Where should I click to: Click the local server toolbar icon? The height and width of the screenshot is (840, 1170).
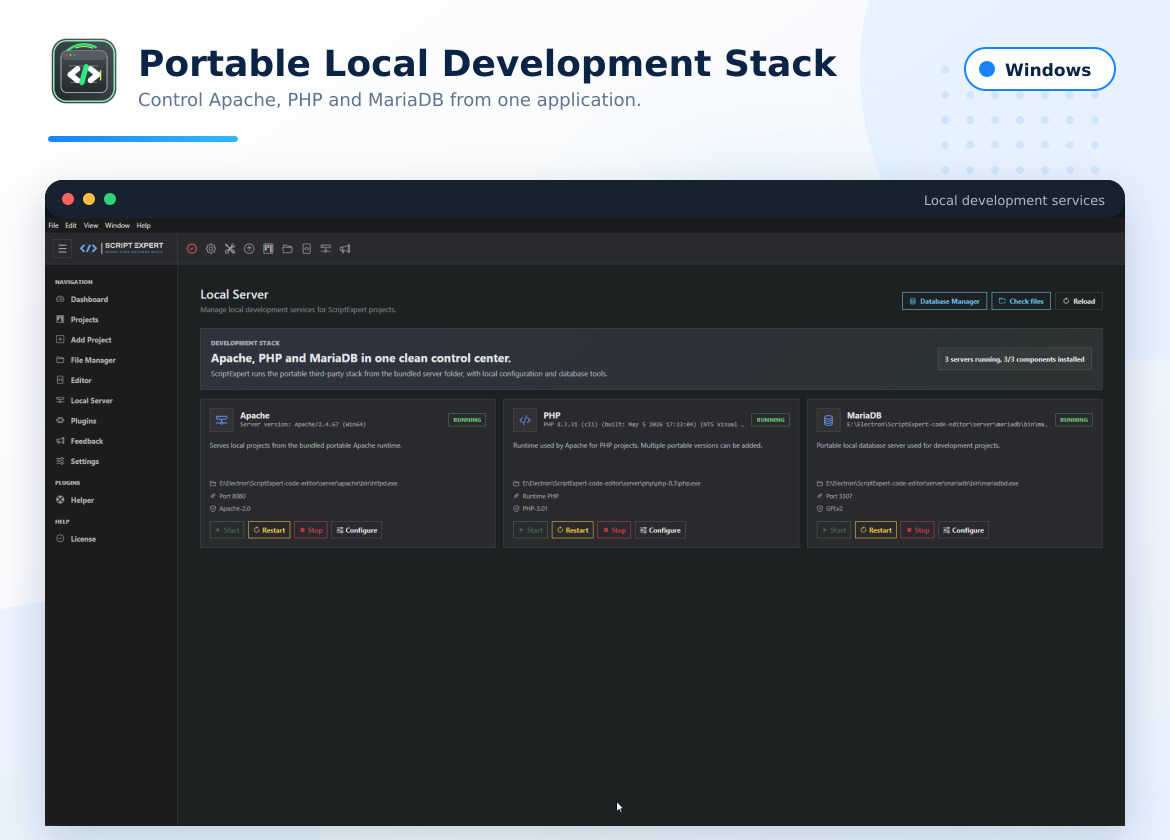(325, 248)
